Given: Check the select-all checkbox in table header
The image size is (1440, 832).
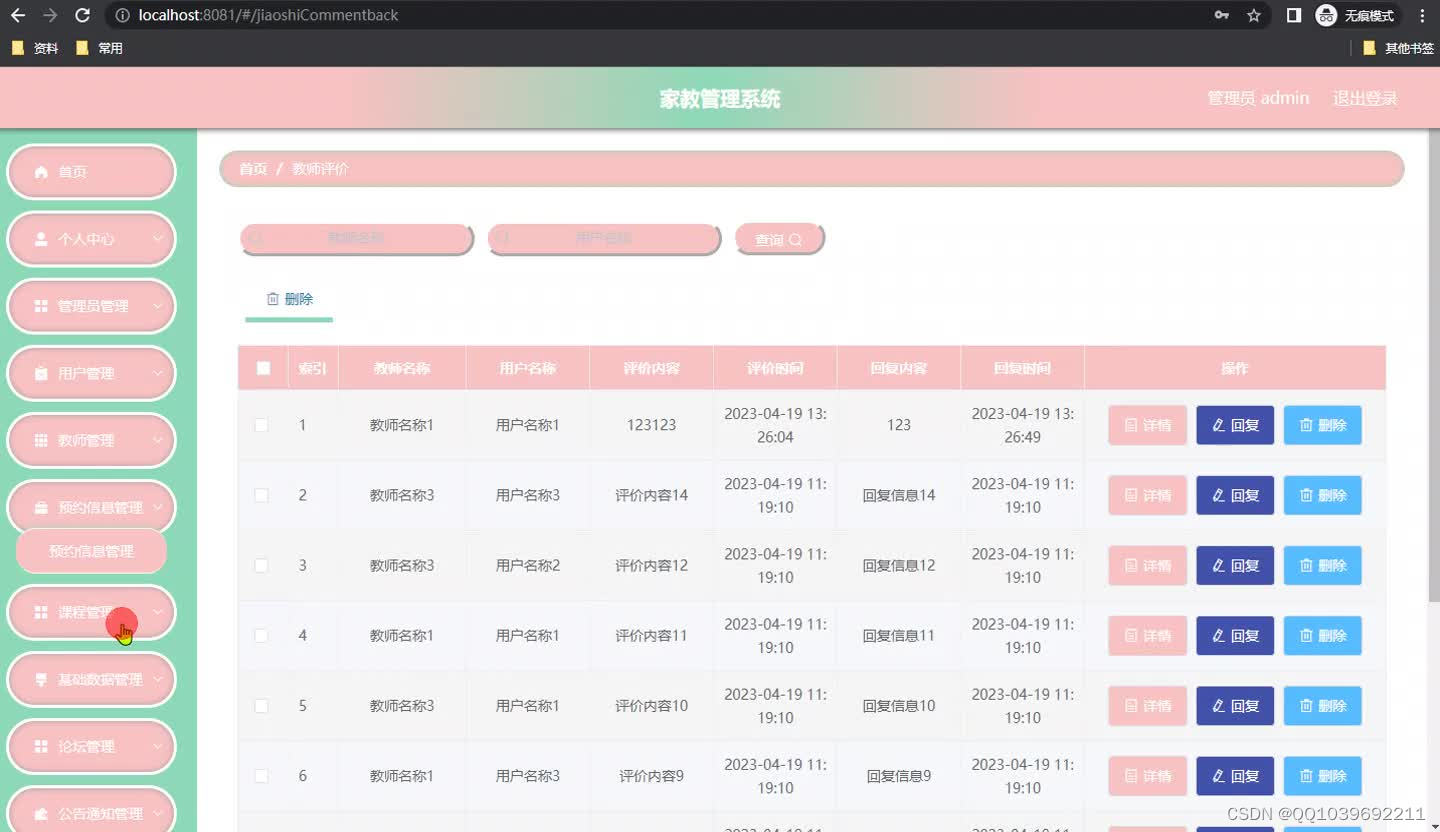Looking at the screenshot, I should pyautogui.click(x=262, y=368).
